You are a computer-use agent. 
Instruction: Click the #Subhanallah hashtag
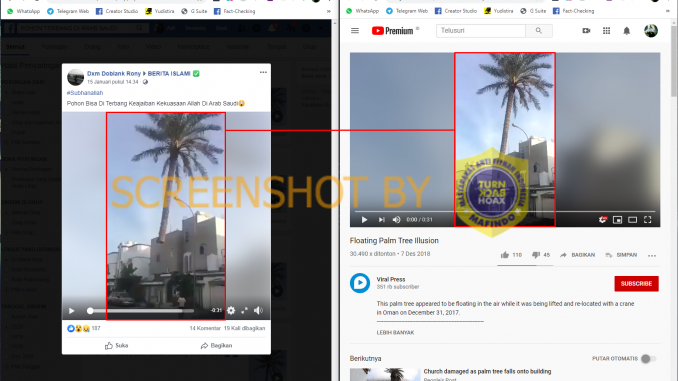(x=85, y=93)
